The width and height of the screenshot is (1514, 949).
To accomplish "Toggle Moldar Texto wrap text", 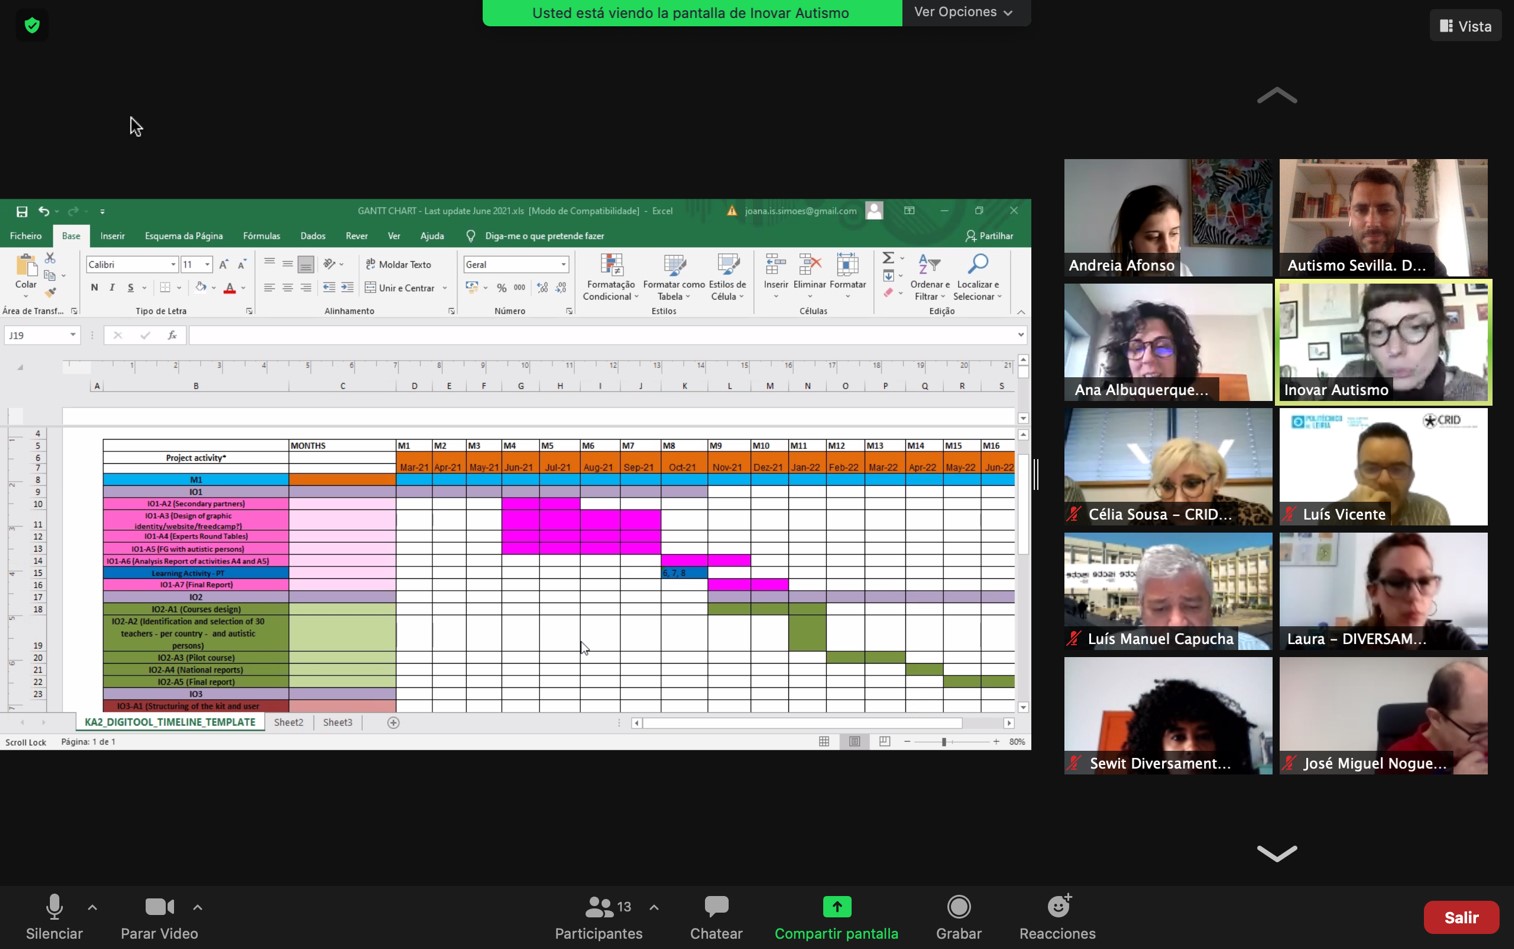I will click(398, 265).
